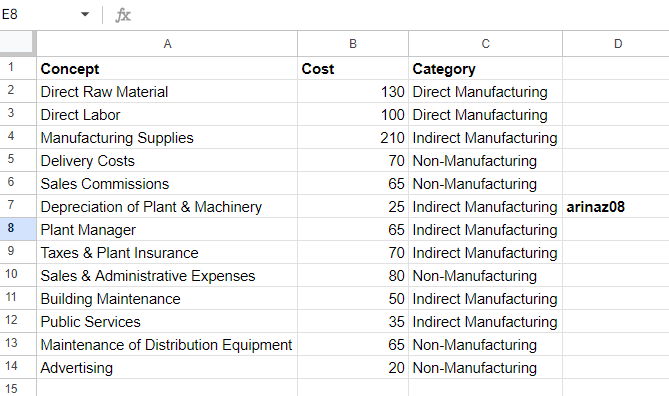The height and width of the screenshot is (396, 669).
Task: Select column B header
Action: pyautogui.click(x=353, y=44)
